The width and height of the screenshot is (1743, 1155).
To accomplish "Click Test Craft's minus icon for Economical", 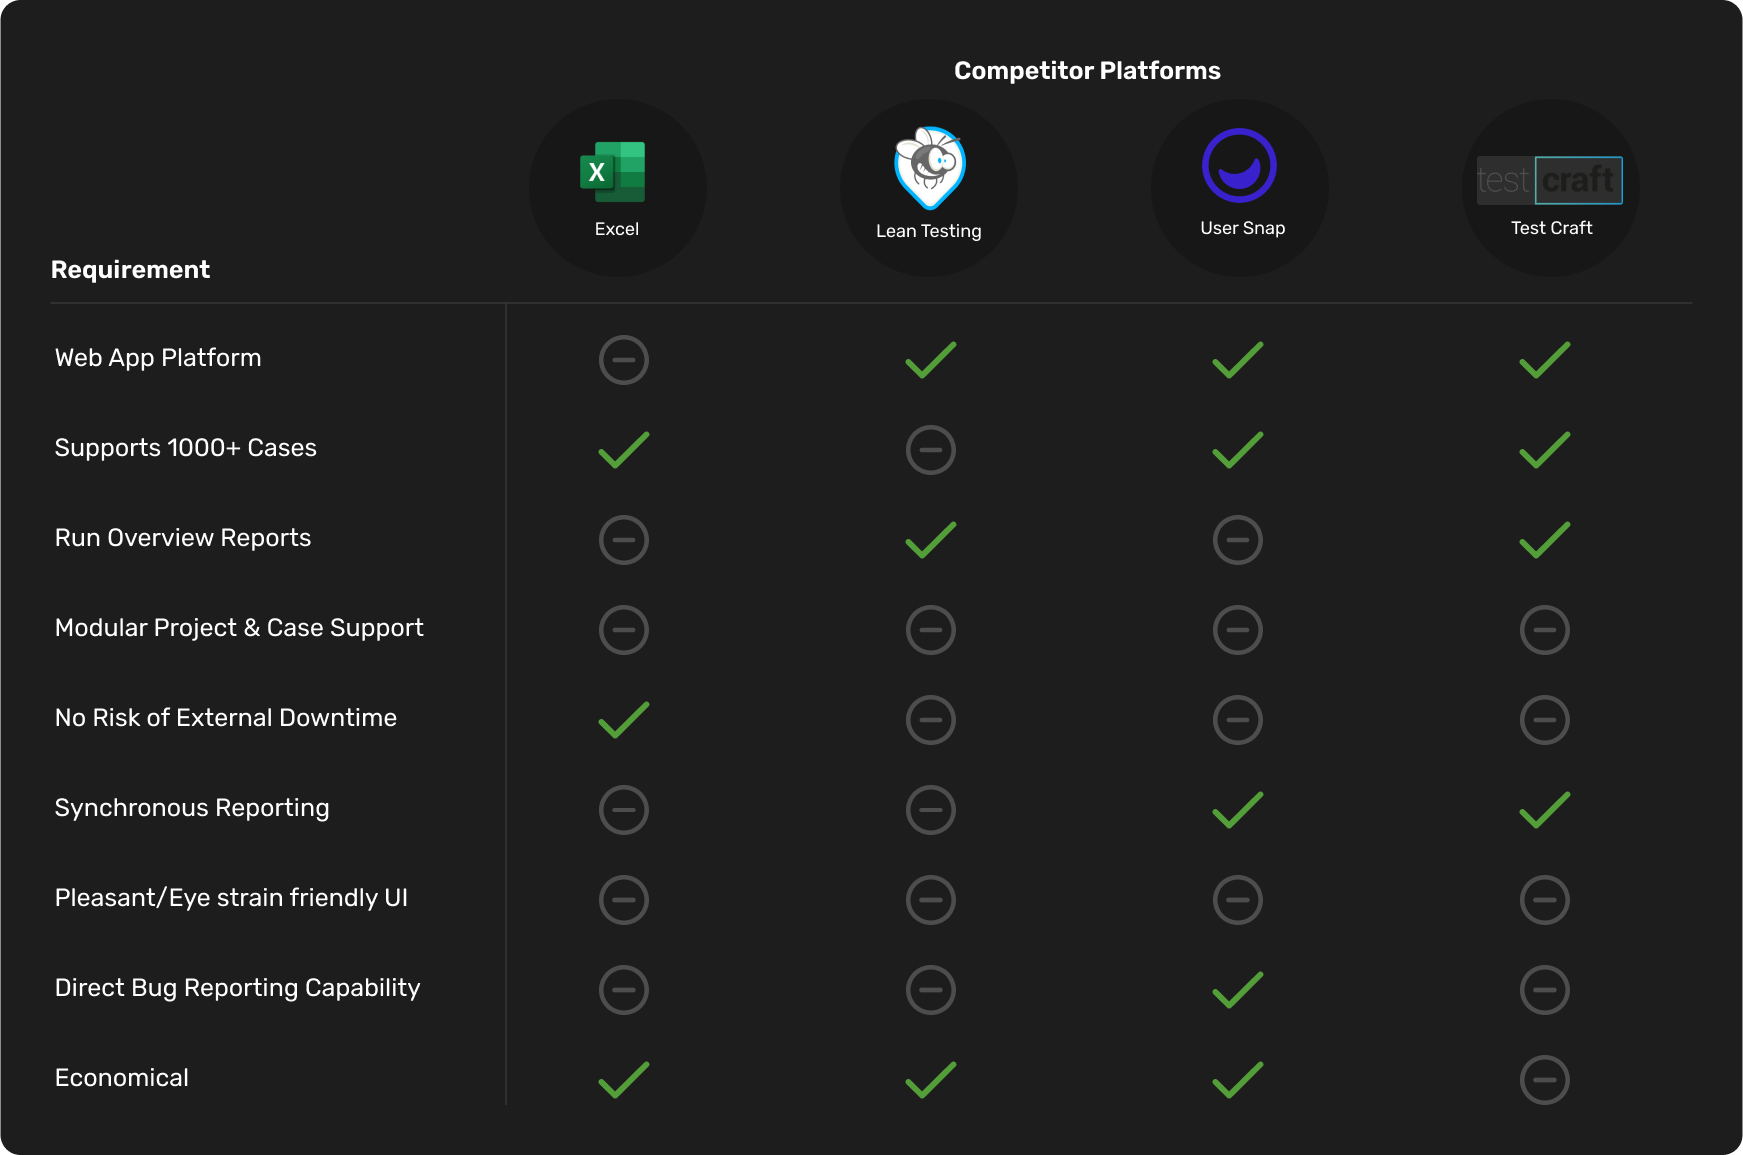I will (1544, 1080).
